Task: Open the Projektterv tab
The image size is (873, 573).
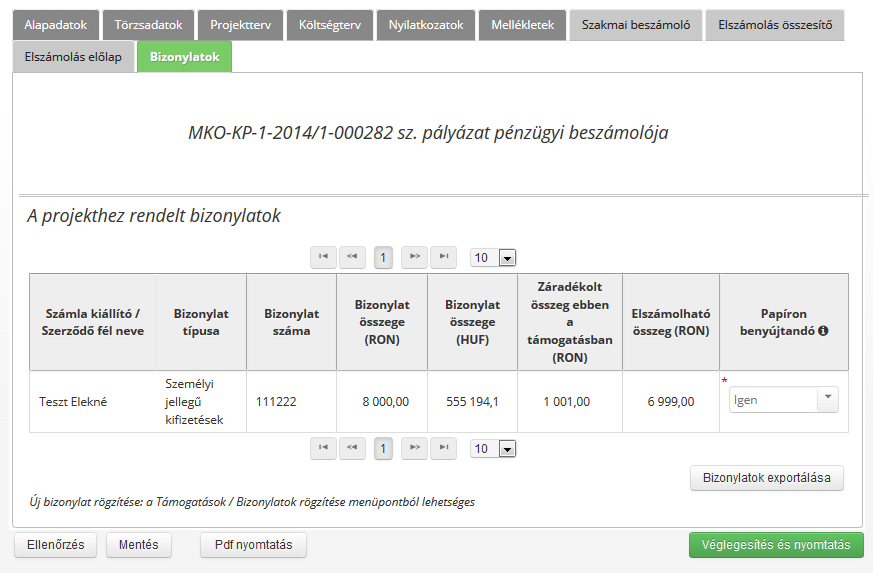Action: point(241,25)
